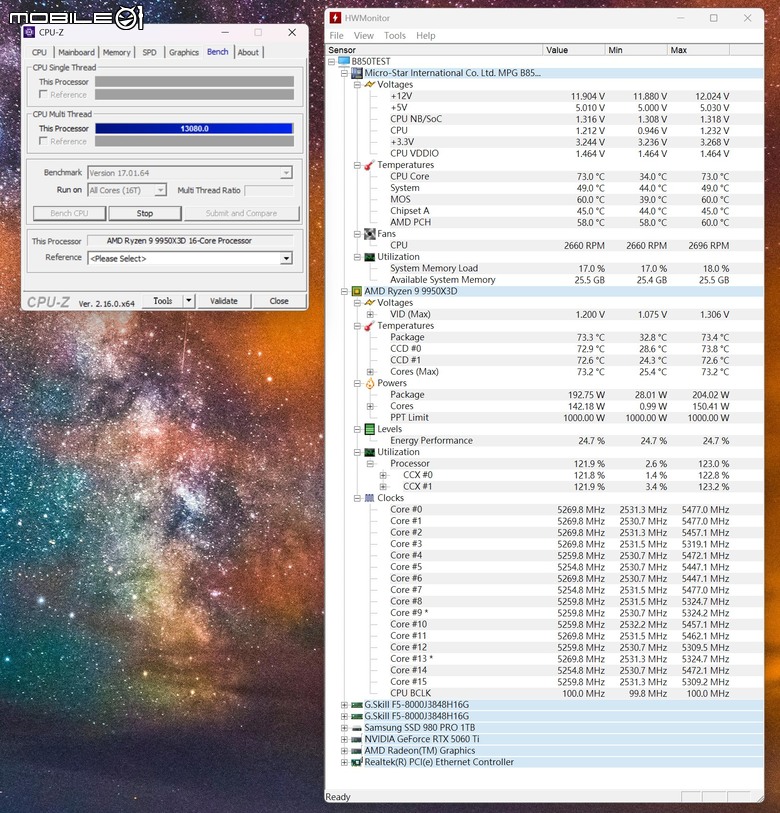Screen dimensions: 780x813
Task: Open HWMonitor View menu
Action: tap(364, 35)
